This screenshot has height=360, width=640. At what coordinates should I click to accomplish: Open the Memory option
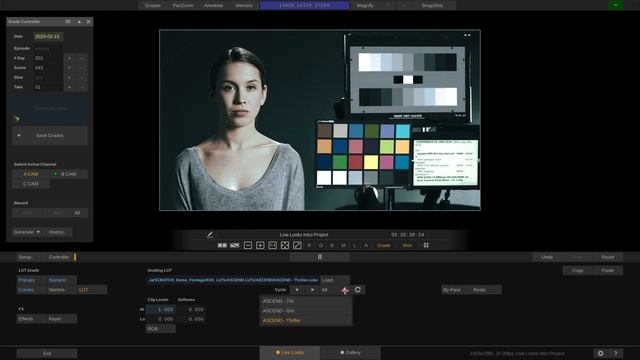244,5
